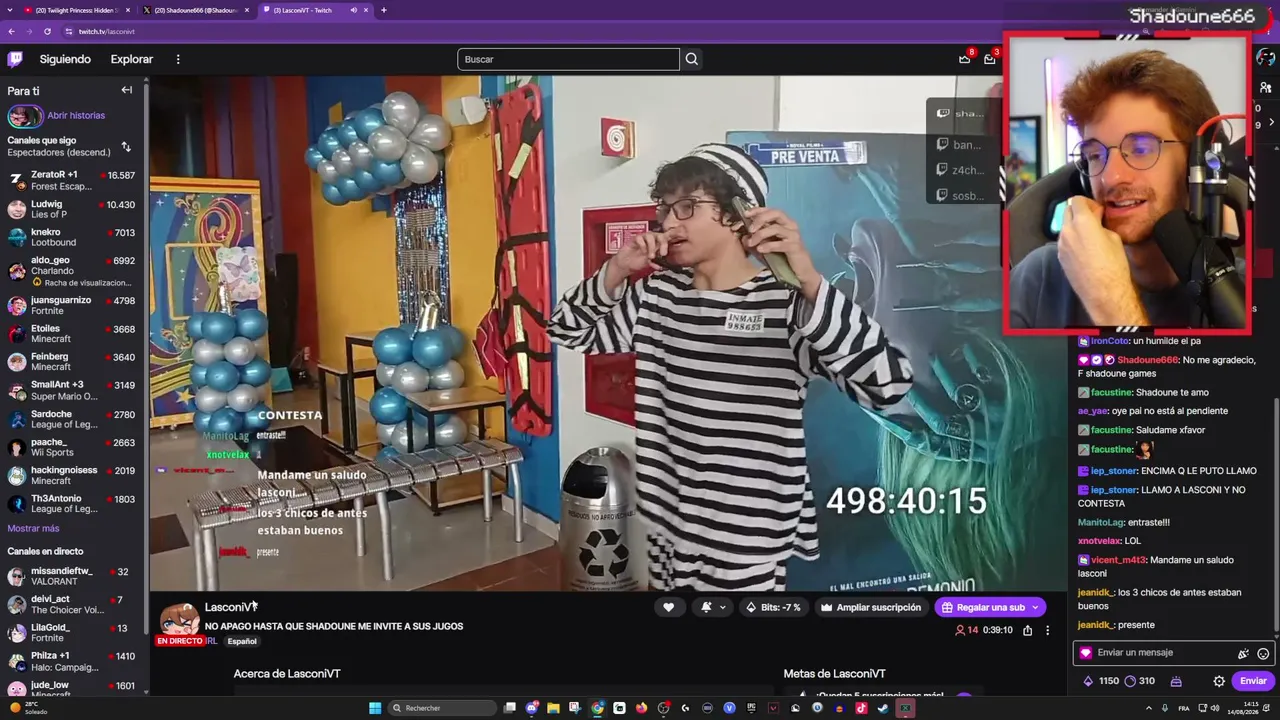Open the crown Prime loot icon
Screen dimensions: 1280x720
pyautogui.click(x=964, y=59)
